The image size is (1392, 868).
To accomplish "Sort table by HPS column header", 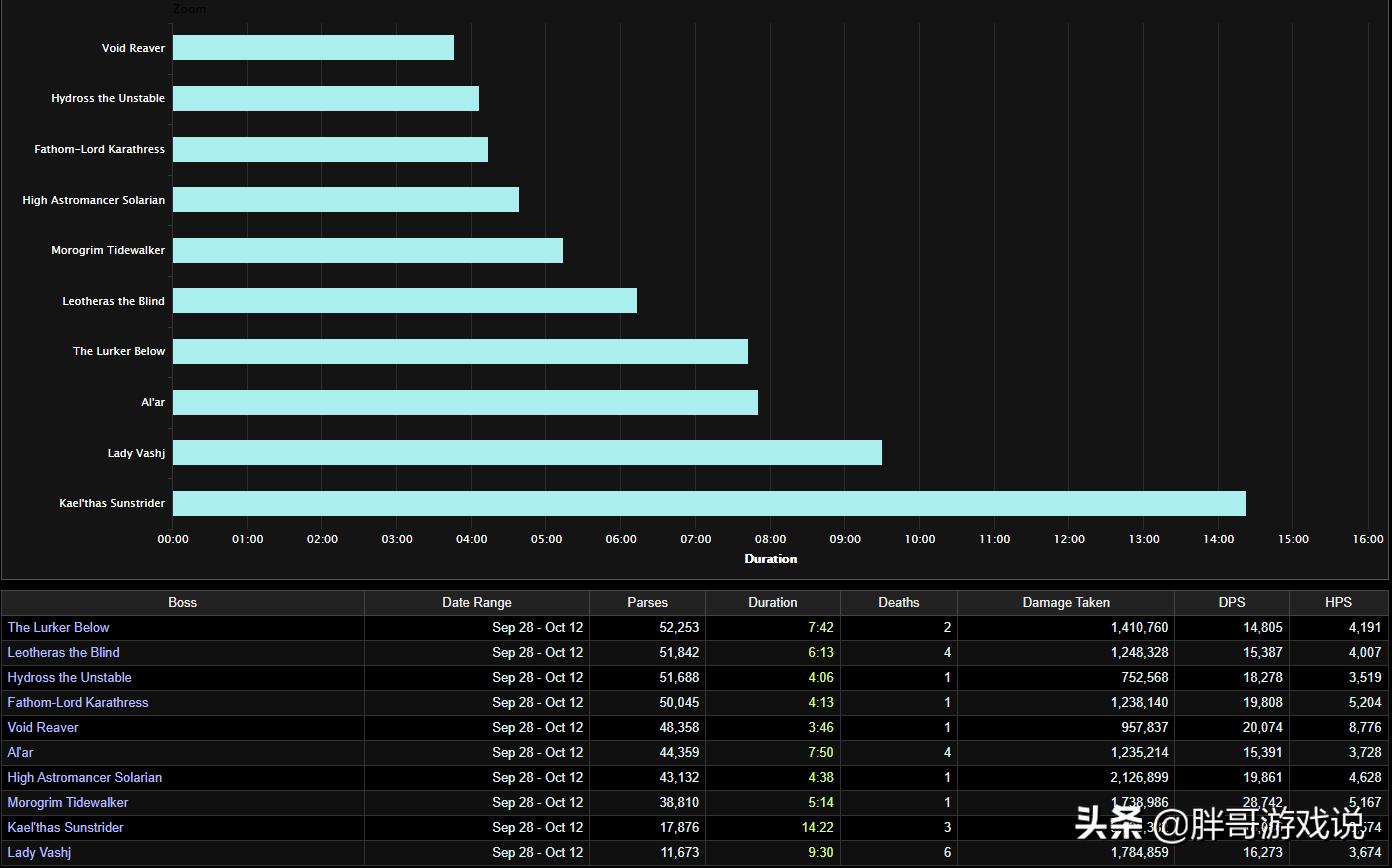I will click(1338, 602).
